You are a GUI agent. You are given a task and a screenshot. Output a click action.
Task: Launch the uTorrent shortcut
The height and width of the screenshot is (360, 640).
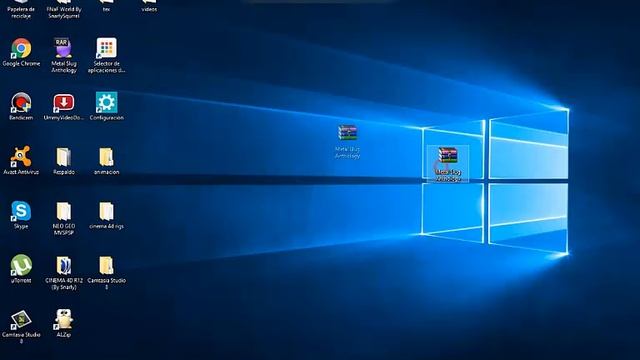[x=21, y=269]
